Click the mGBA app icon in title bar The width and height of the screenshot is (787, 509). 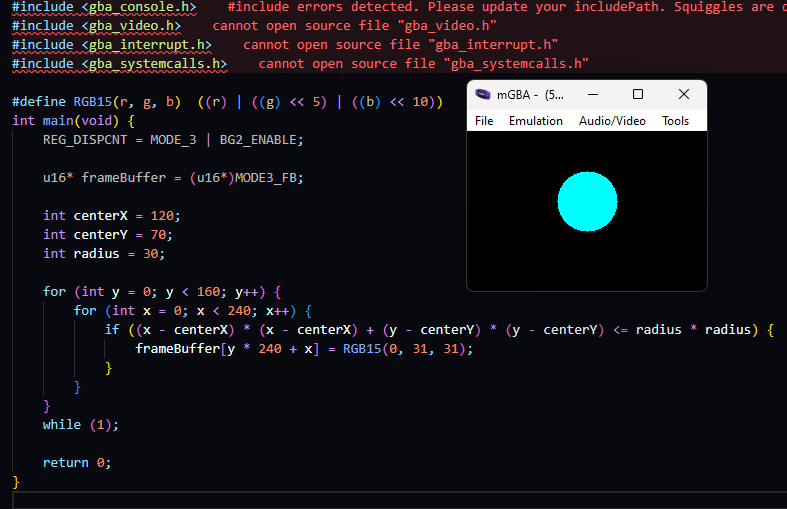tap(483, 95)
